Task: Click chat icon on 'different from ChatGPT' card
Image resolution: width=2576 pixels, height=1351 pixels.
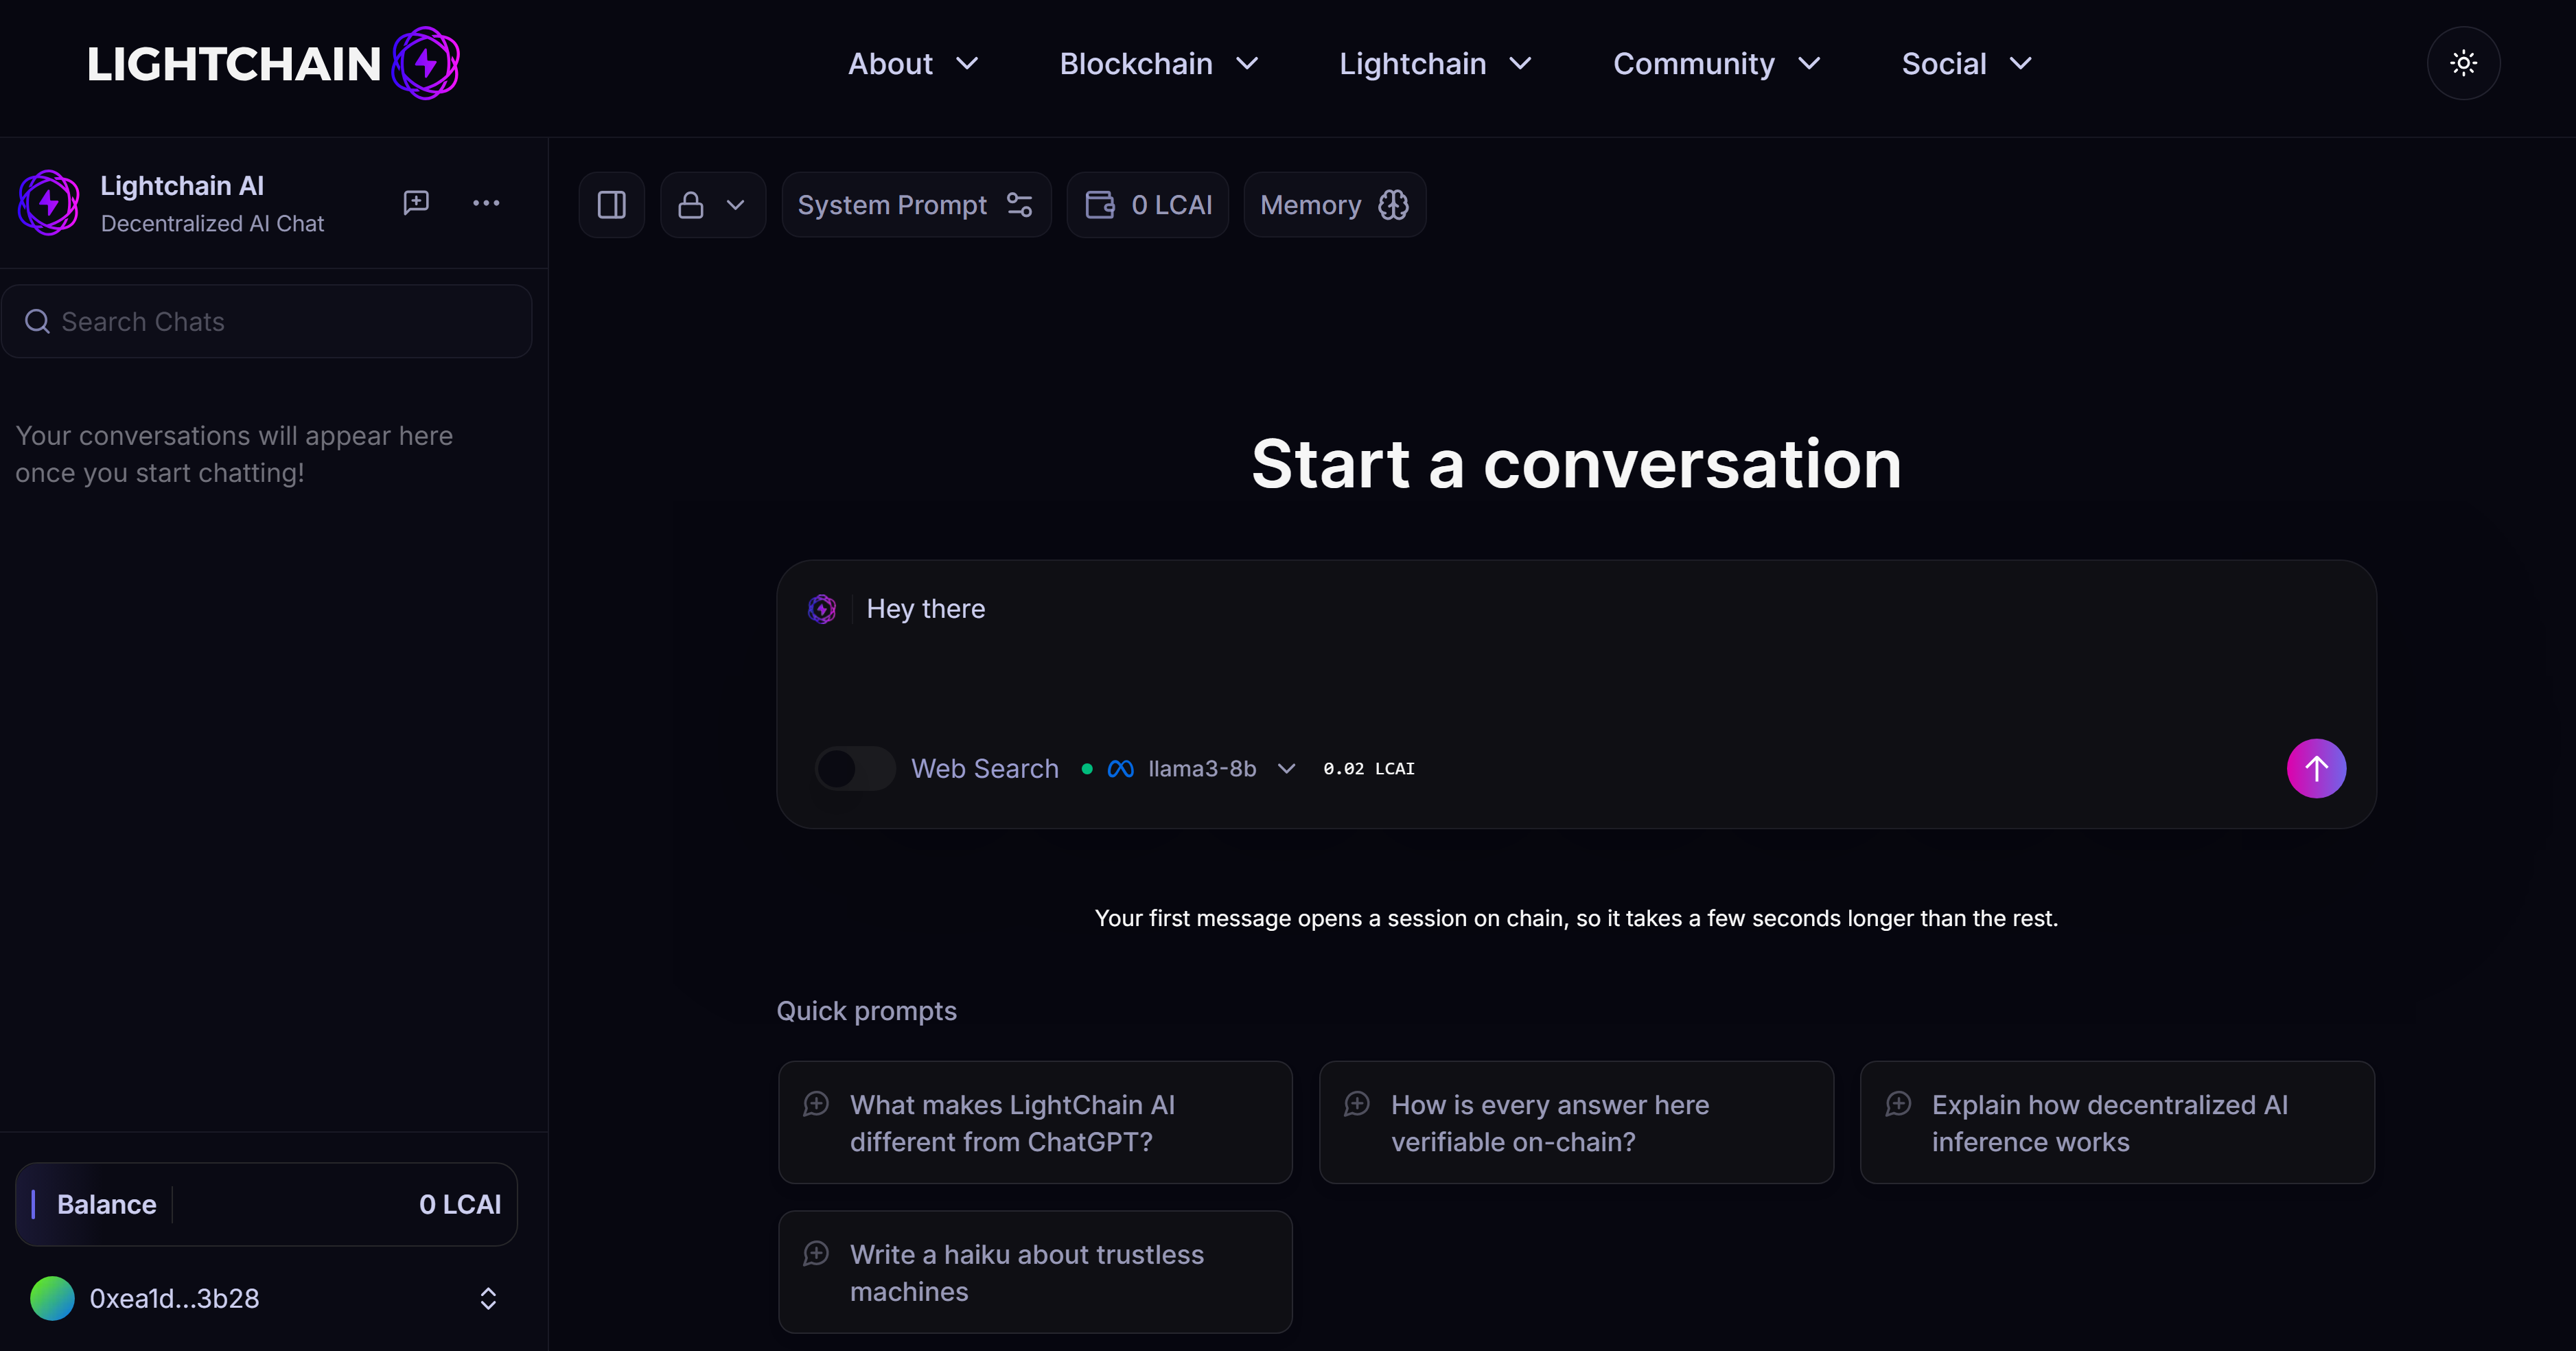Action: (816, 1103)
